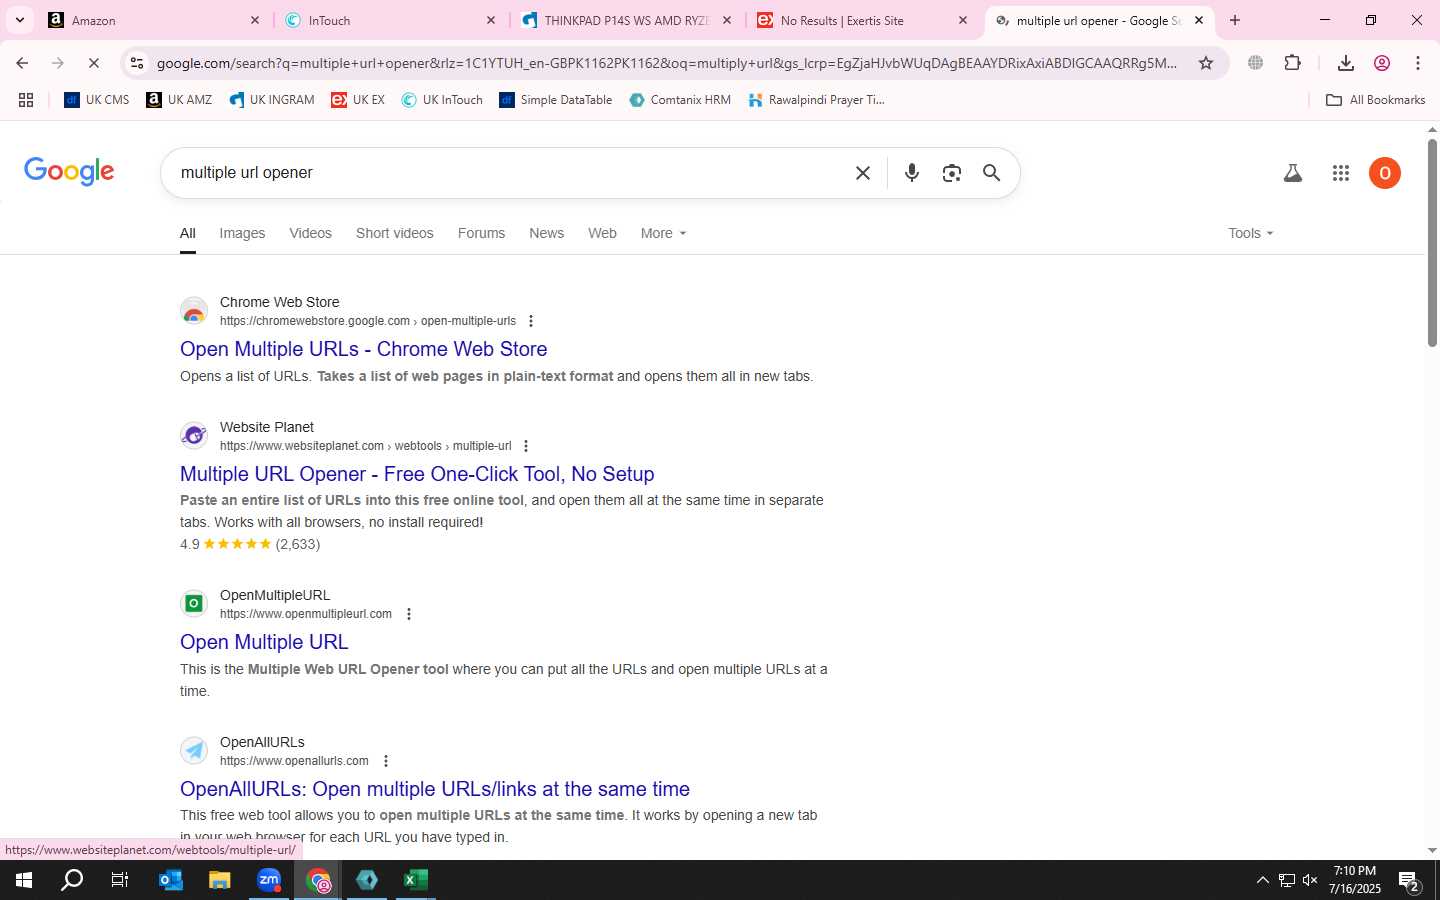Click the page vertical scrollbar
Screen dimensions: 1440x900
[x=1432, y=243]
